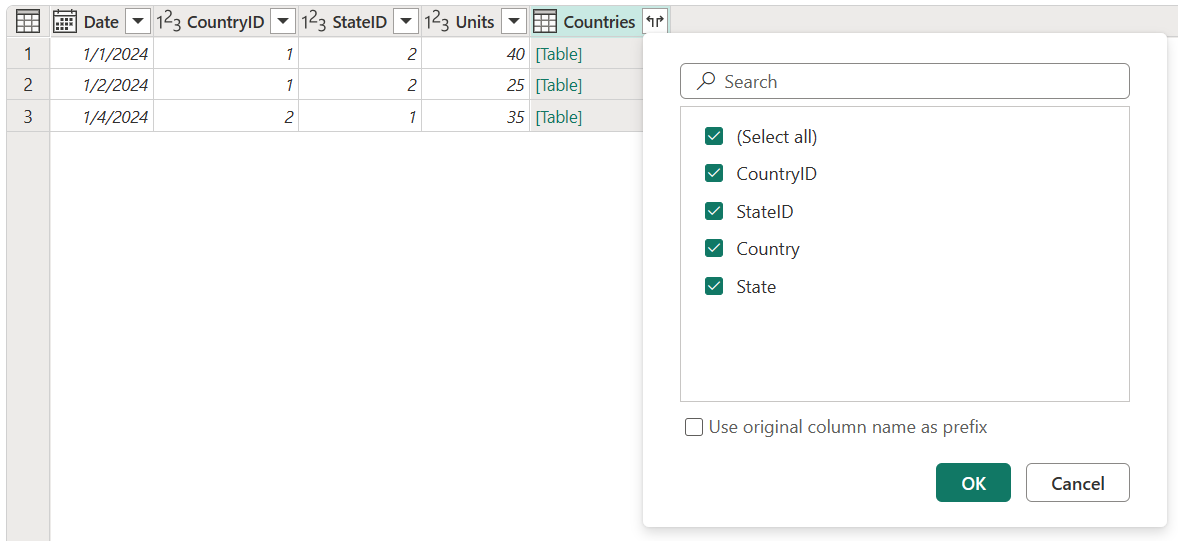The image size is (1178, 541).
Task: Click the CountryID column number type icon
Action: click(x=168, y=22)
